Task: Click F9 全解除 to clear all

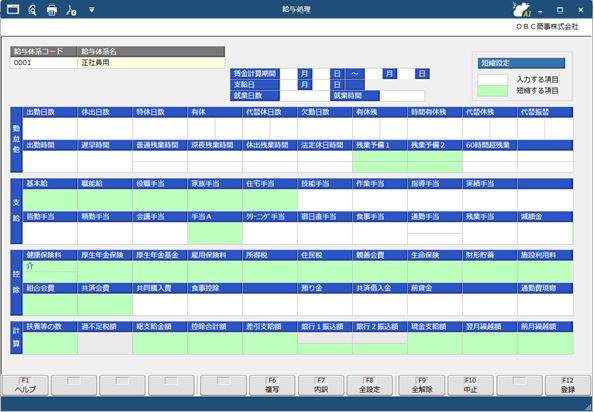Action: (422, 385)
